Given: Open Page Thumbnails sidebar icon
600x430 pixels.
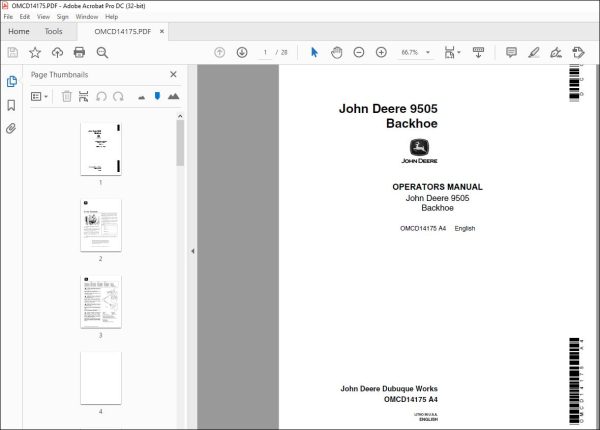Looking at the screenshot, I should [12, 81].
